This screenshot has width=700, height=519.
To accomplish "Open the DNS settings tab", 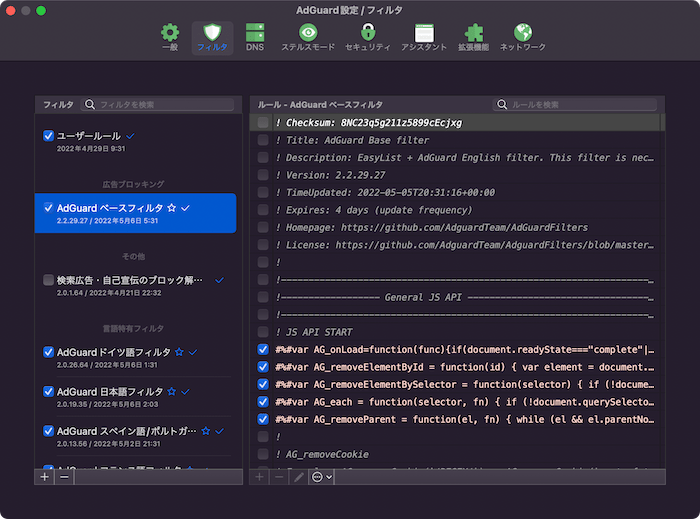I will click(x=255, y=37).
